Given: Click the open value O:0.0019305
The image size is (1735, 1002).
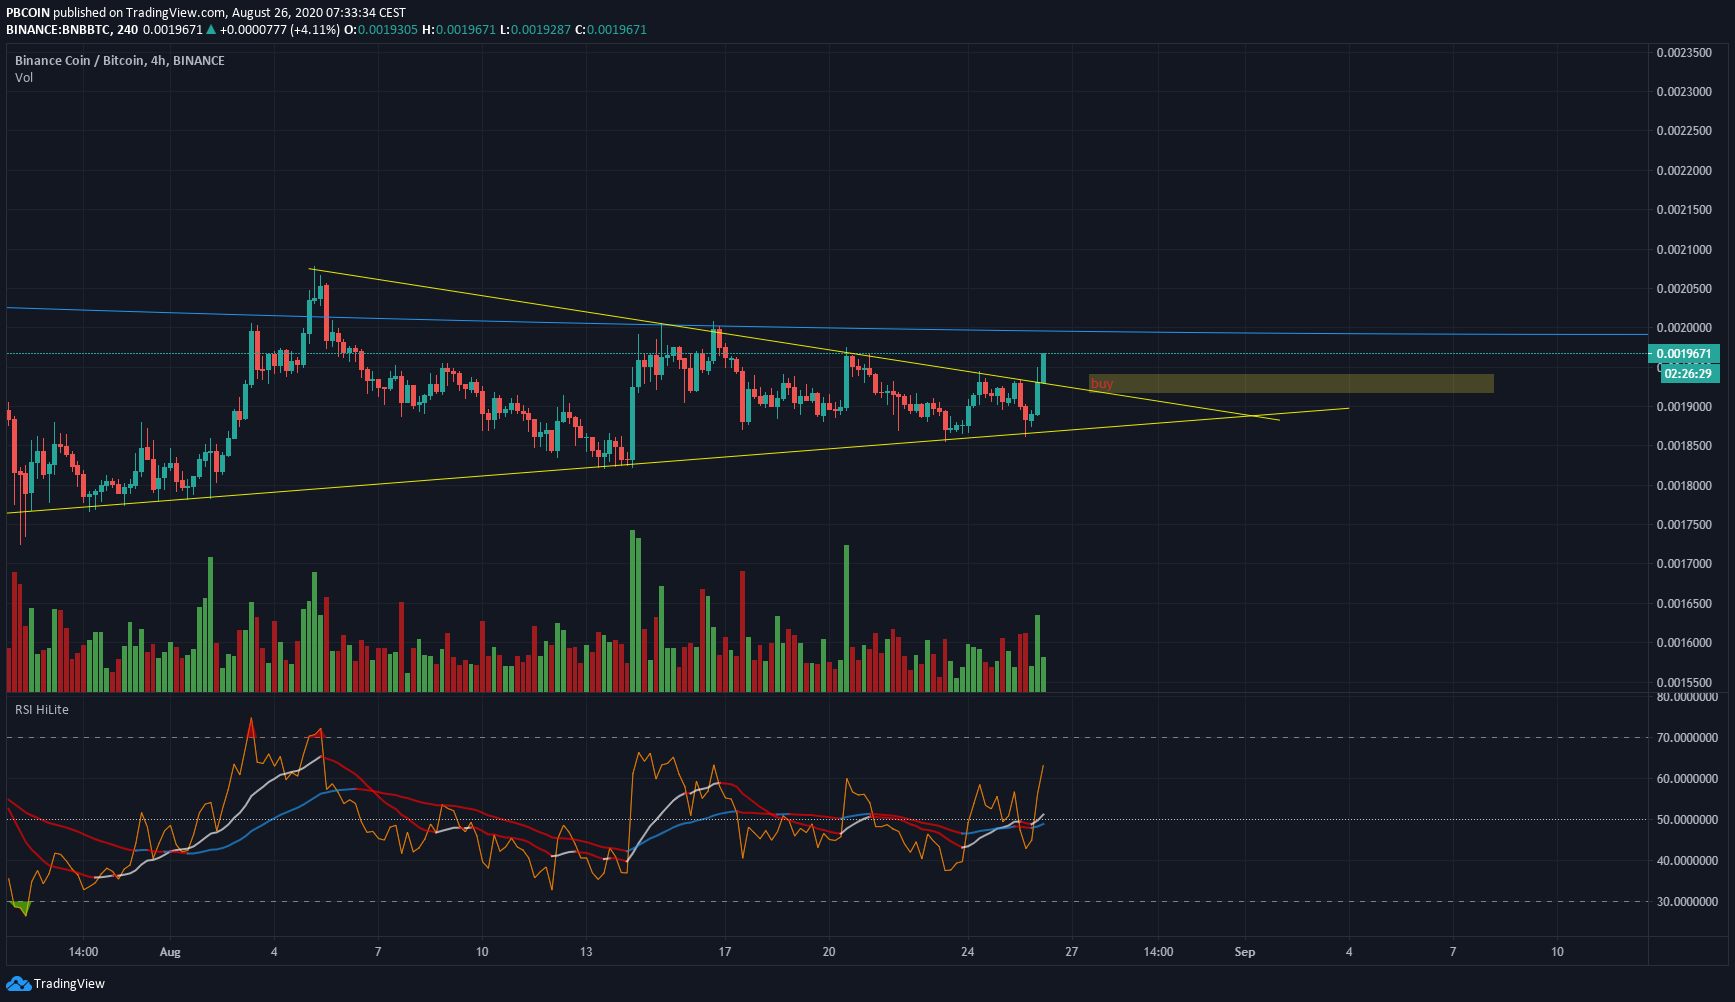Looking at the screenshot, I should click(381, 30).
